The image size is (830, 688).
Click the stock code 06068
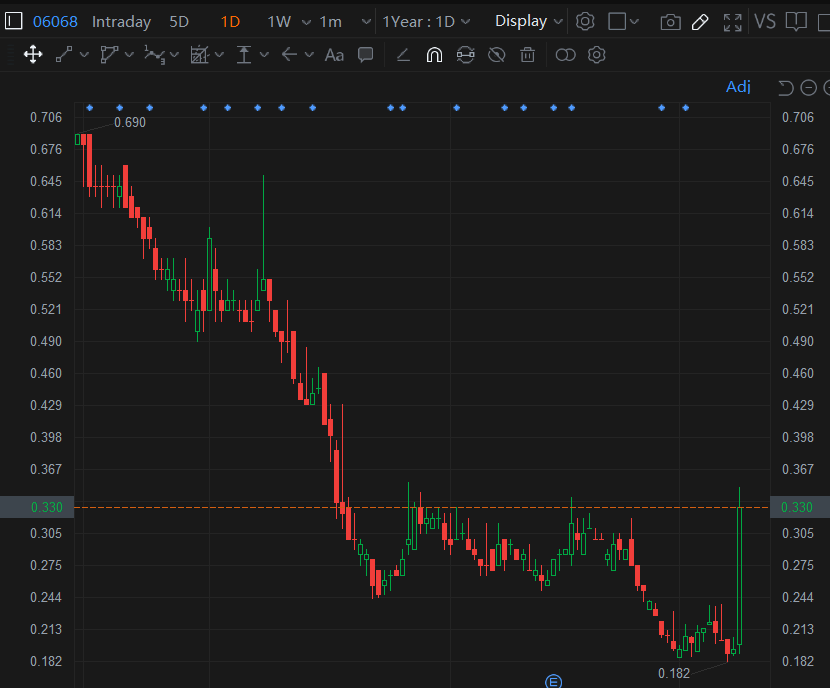point(55,22)
